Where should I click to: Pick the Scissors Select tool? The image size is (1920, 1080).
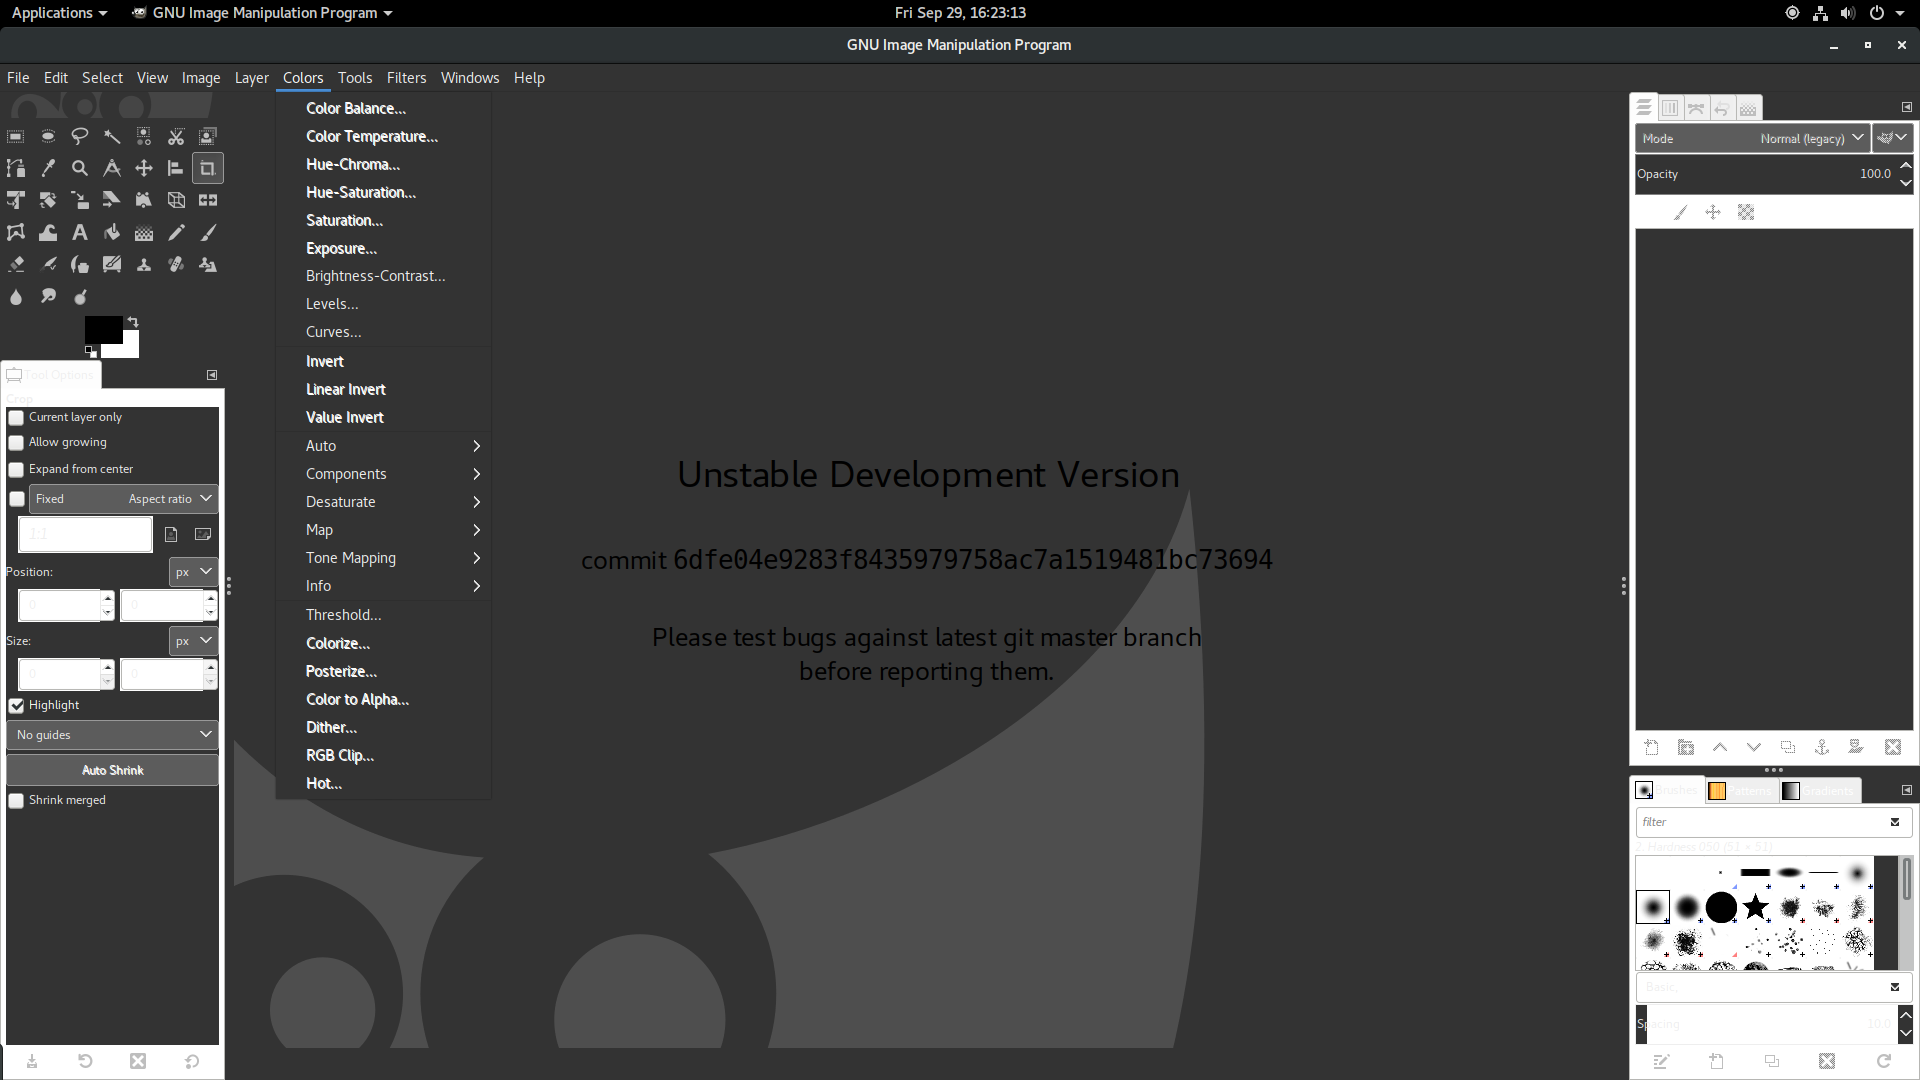pyautogui.click(x=176, y=136)
